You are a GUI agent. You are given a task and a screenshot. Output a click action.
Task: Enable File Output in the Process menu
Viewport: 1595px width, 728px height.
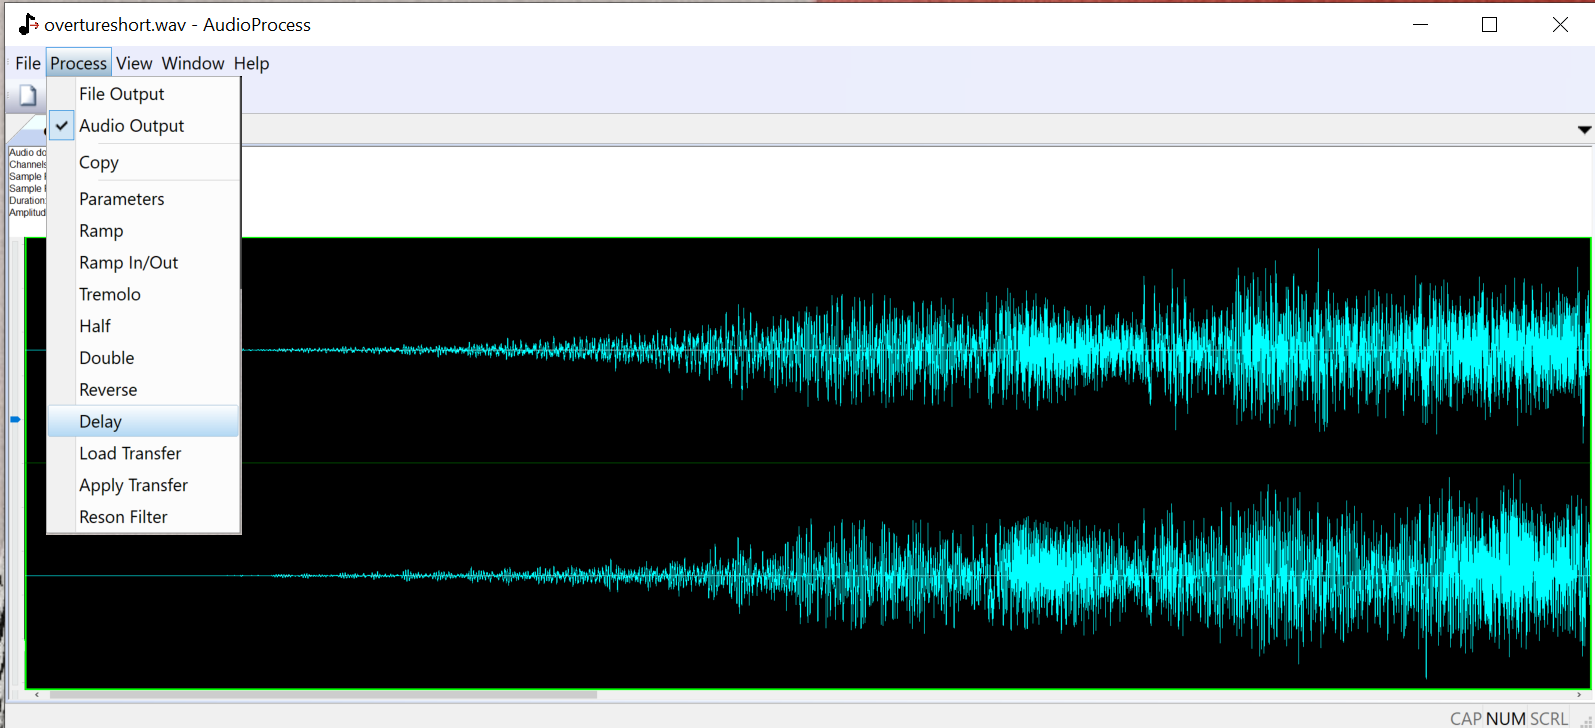click(122, 94)
